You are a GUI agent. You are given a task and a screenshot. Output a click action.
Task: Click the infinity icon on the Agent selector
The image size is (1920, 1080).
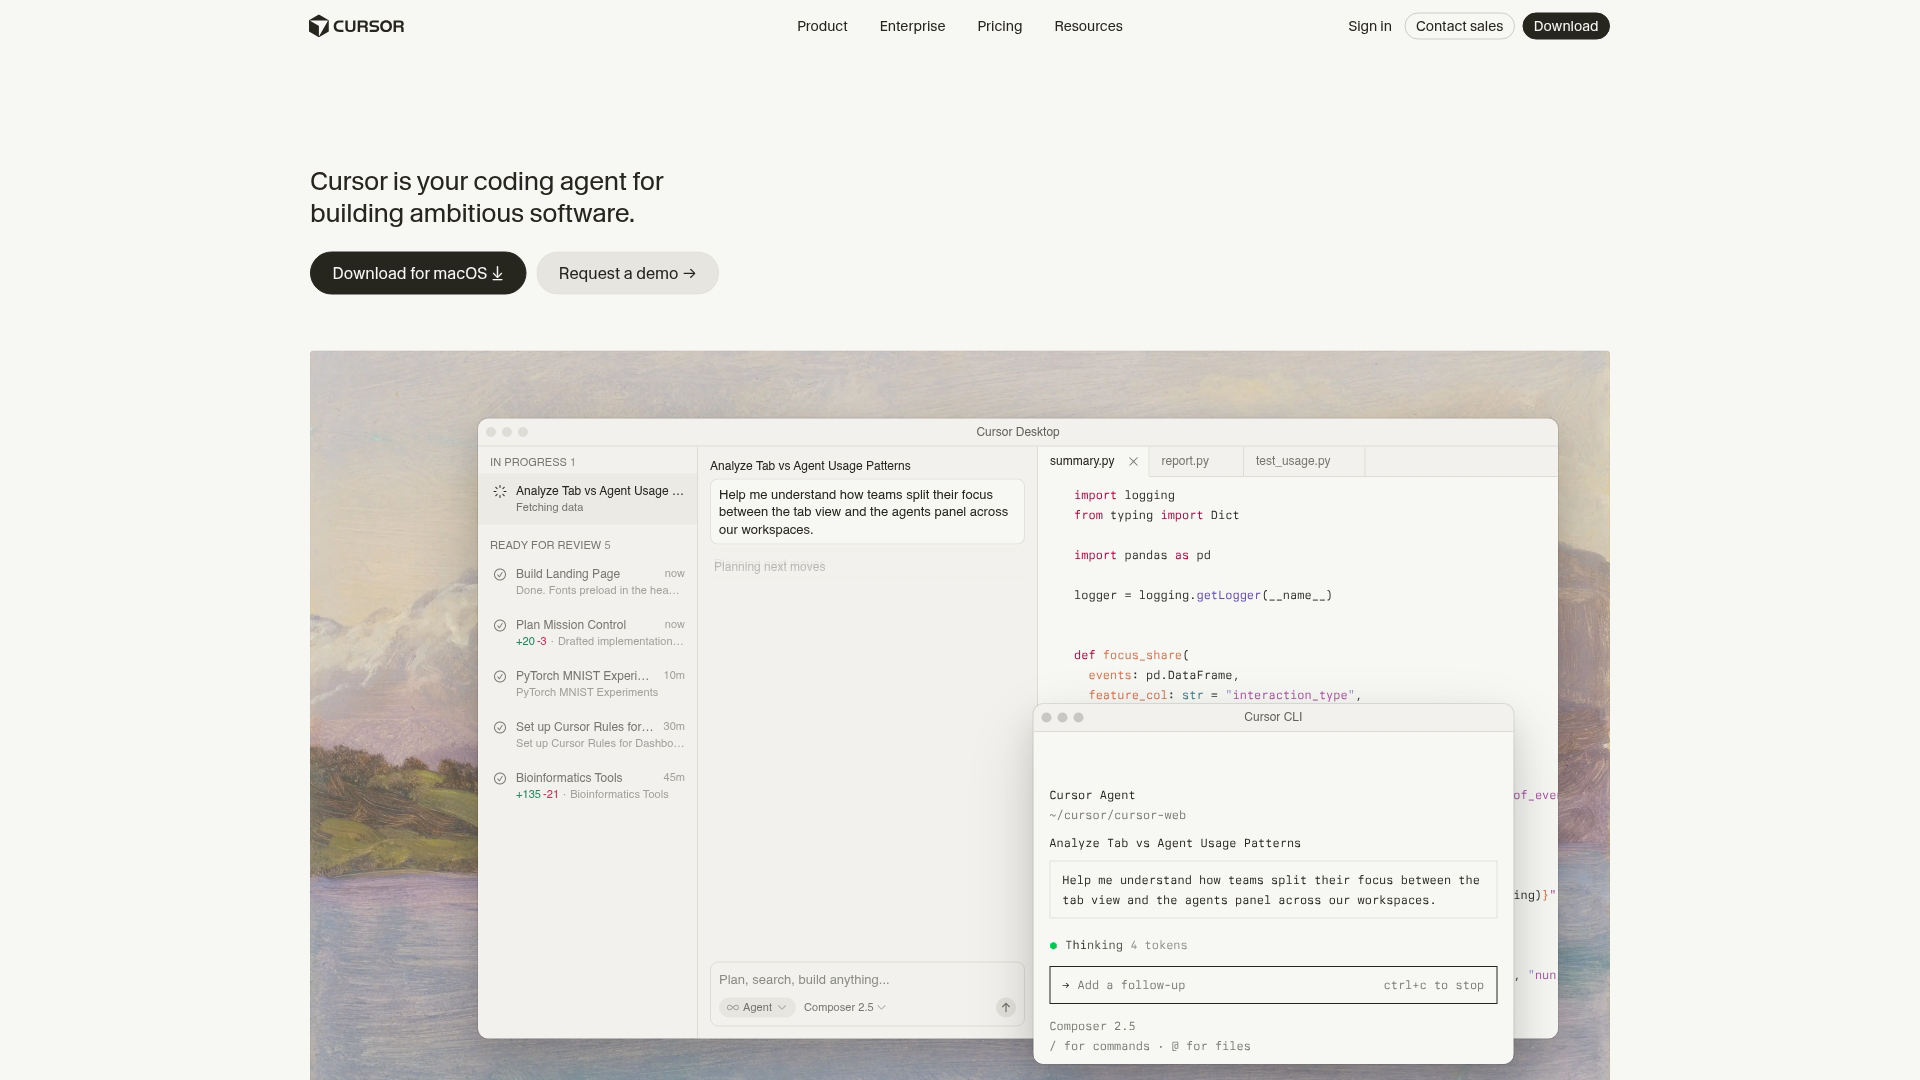(733, 1008)
